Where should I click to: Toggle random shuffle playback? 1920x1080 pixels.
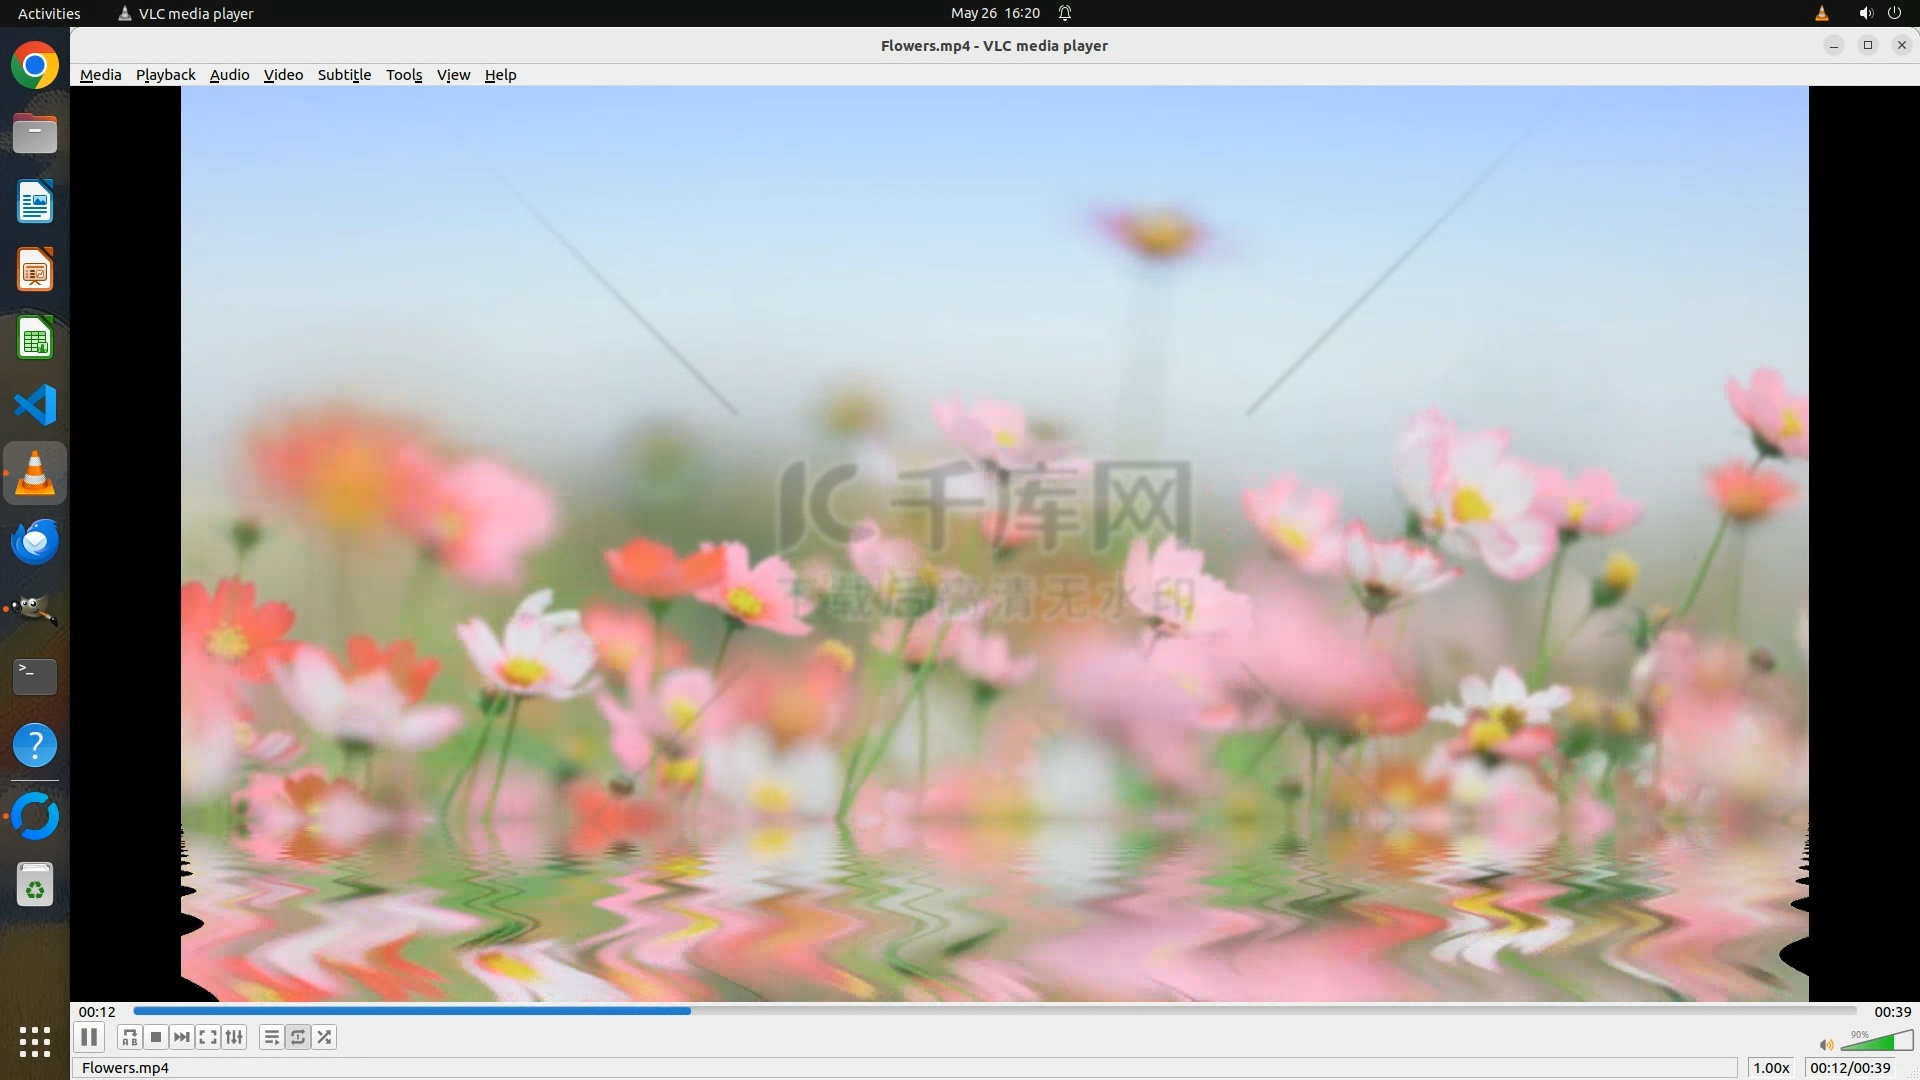coord(324,1037)
